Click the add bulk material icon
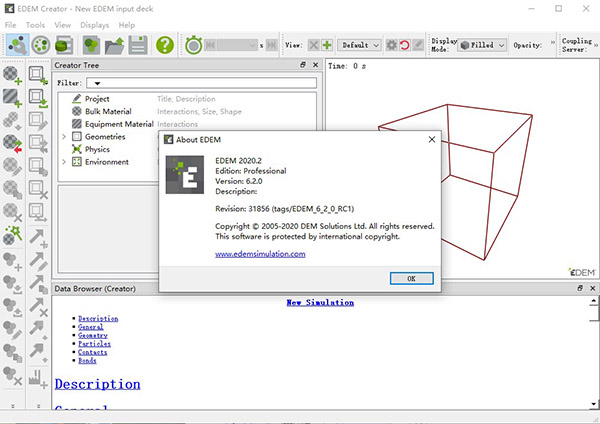The height and width of the screenshot is (424, 600). [13, 75]
